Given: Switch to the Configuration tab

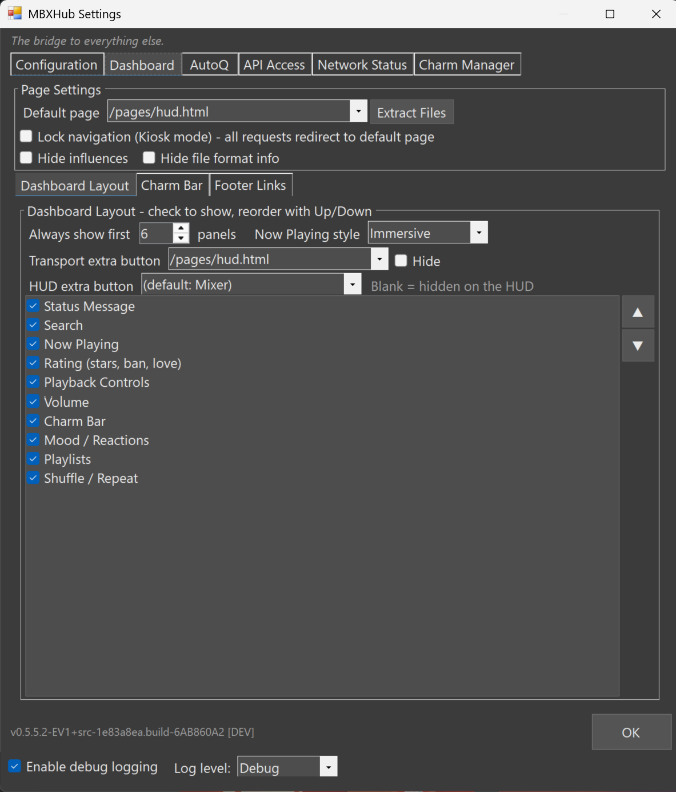Looking at the screenshot, I should 57,65.
